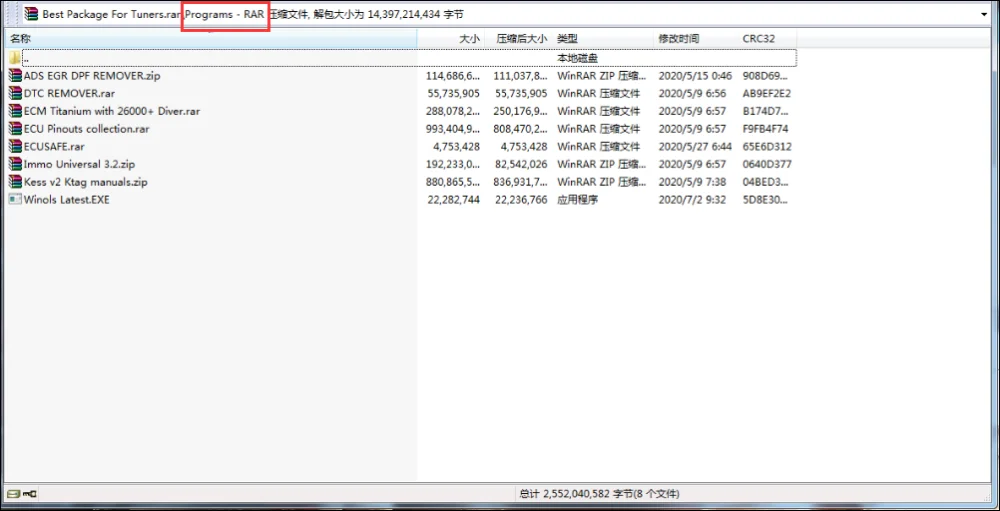Click Winols Latest.EXE application icon
Screen dimensions: 1000x511
15,200
